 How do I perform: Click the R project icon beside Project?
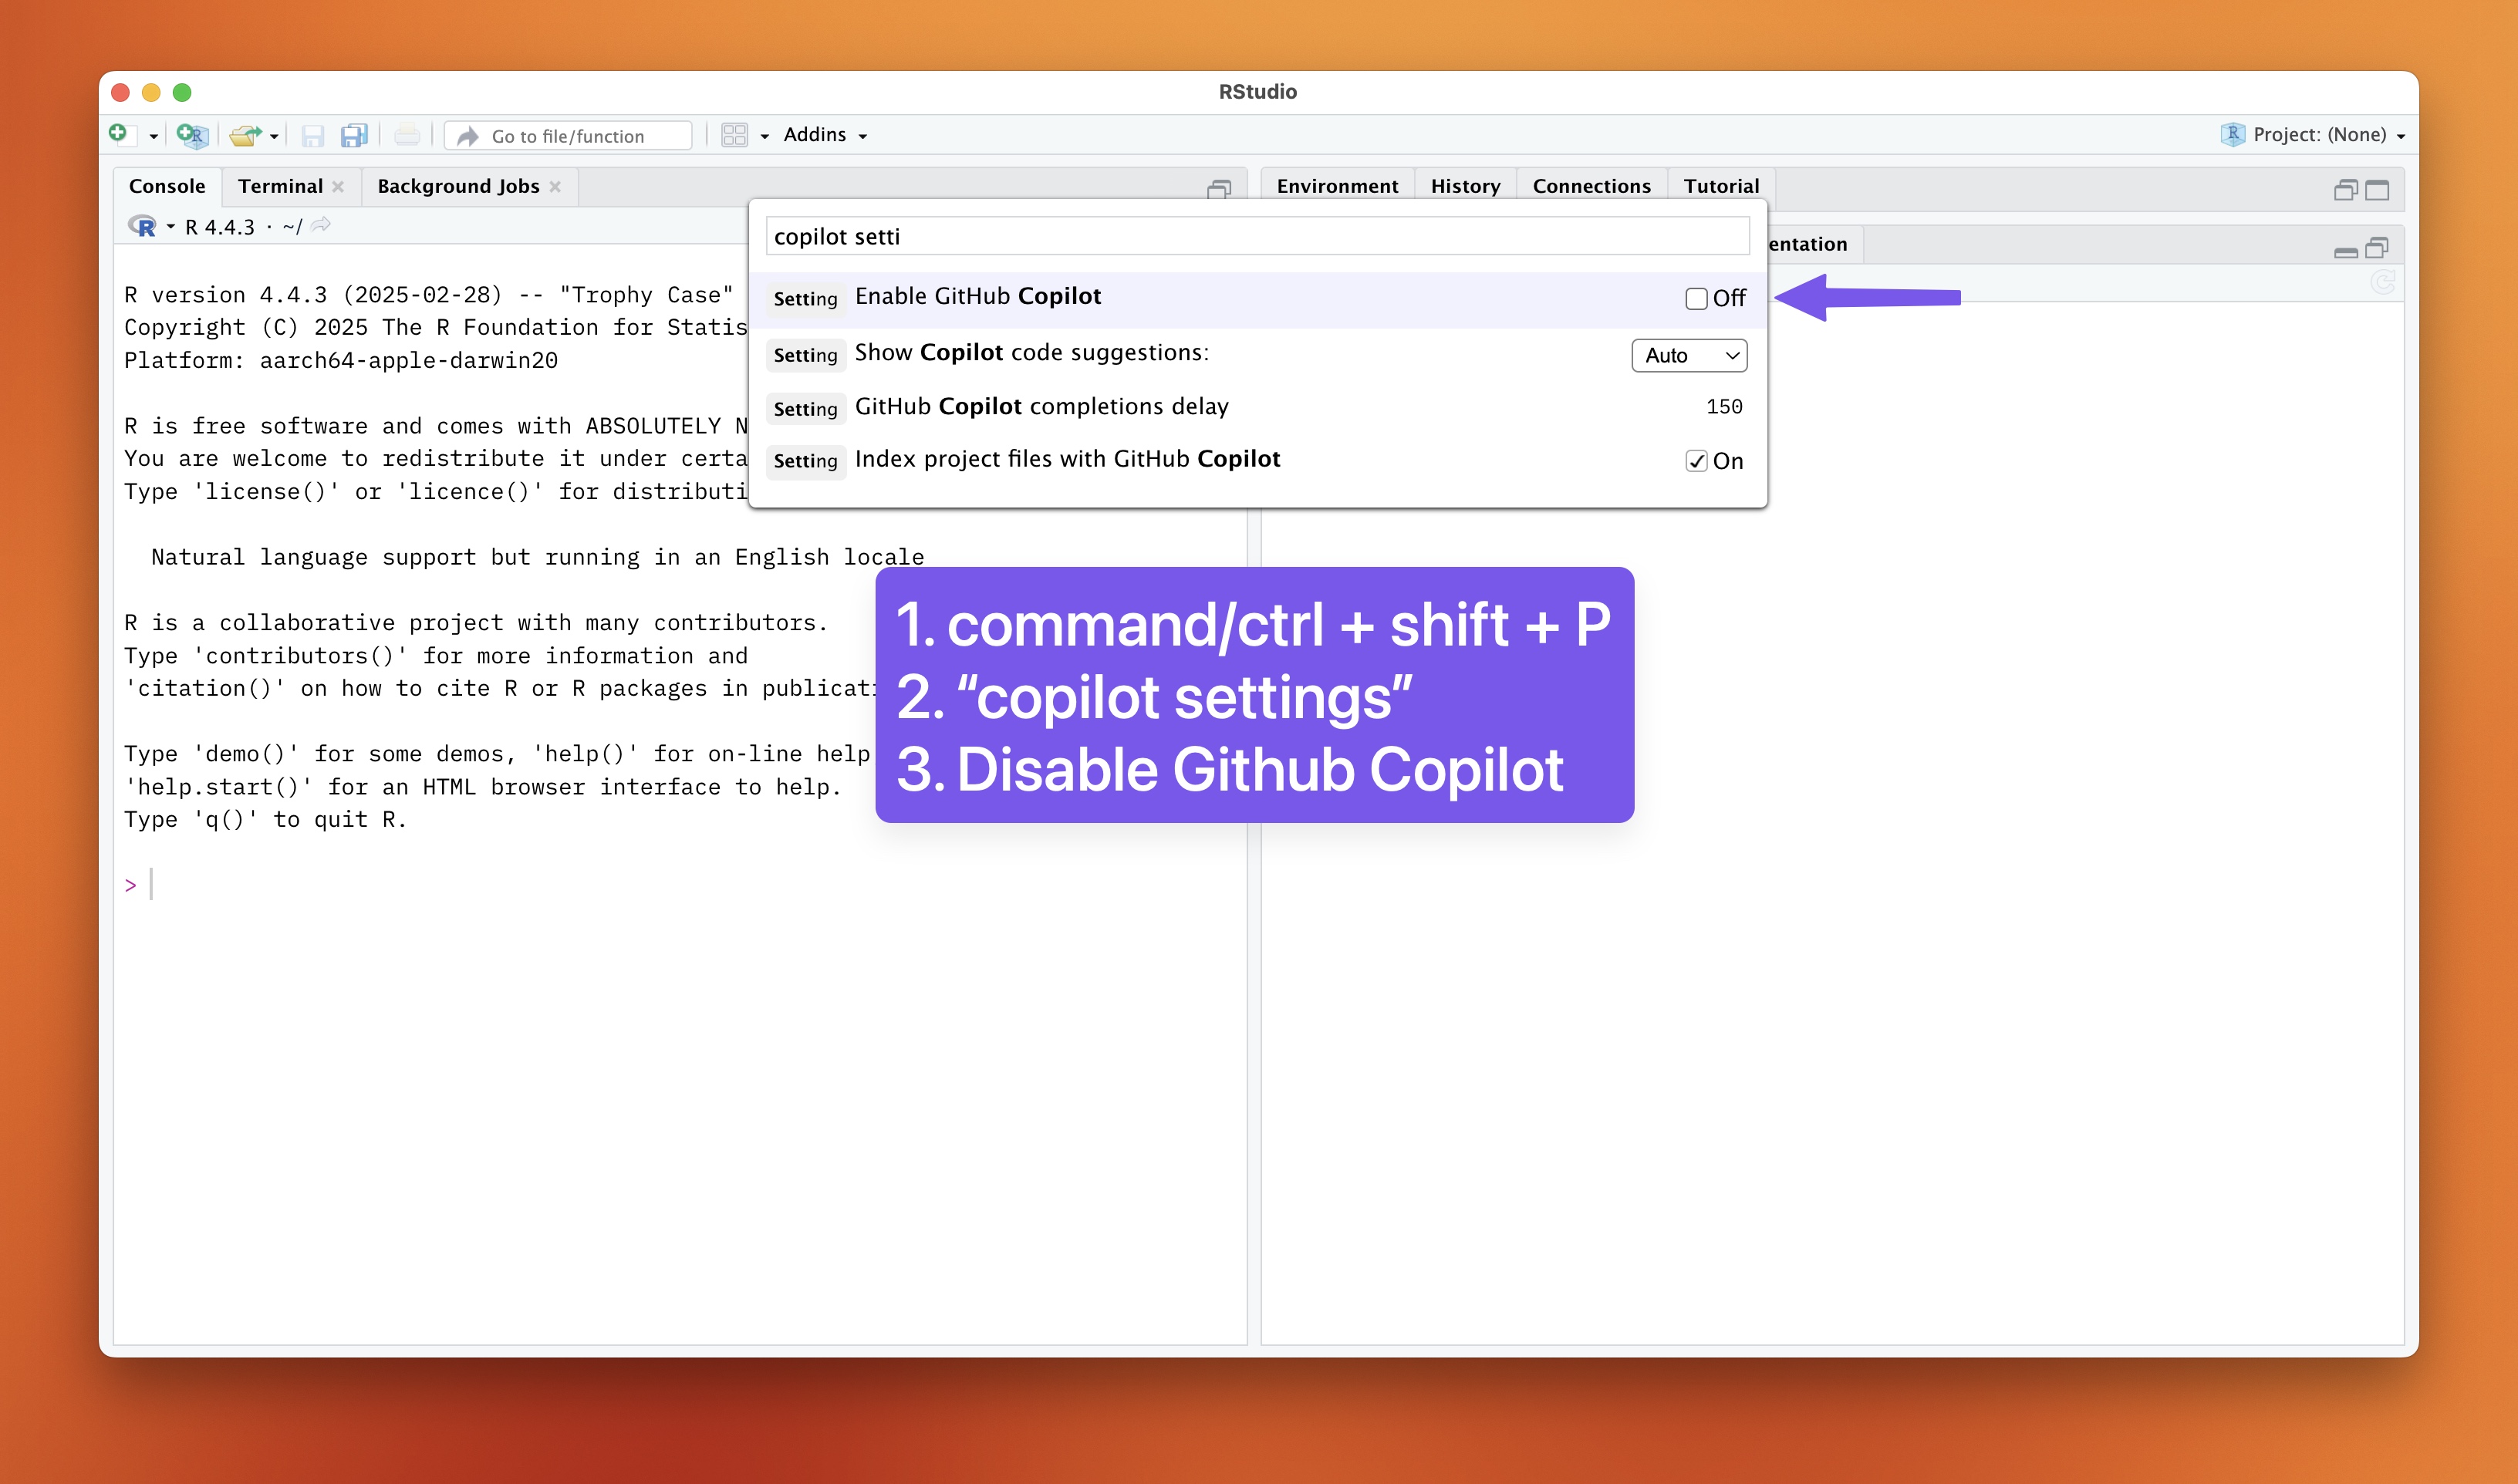[2232, 134]
